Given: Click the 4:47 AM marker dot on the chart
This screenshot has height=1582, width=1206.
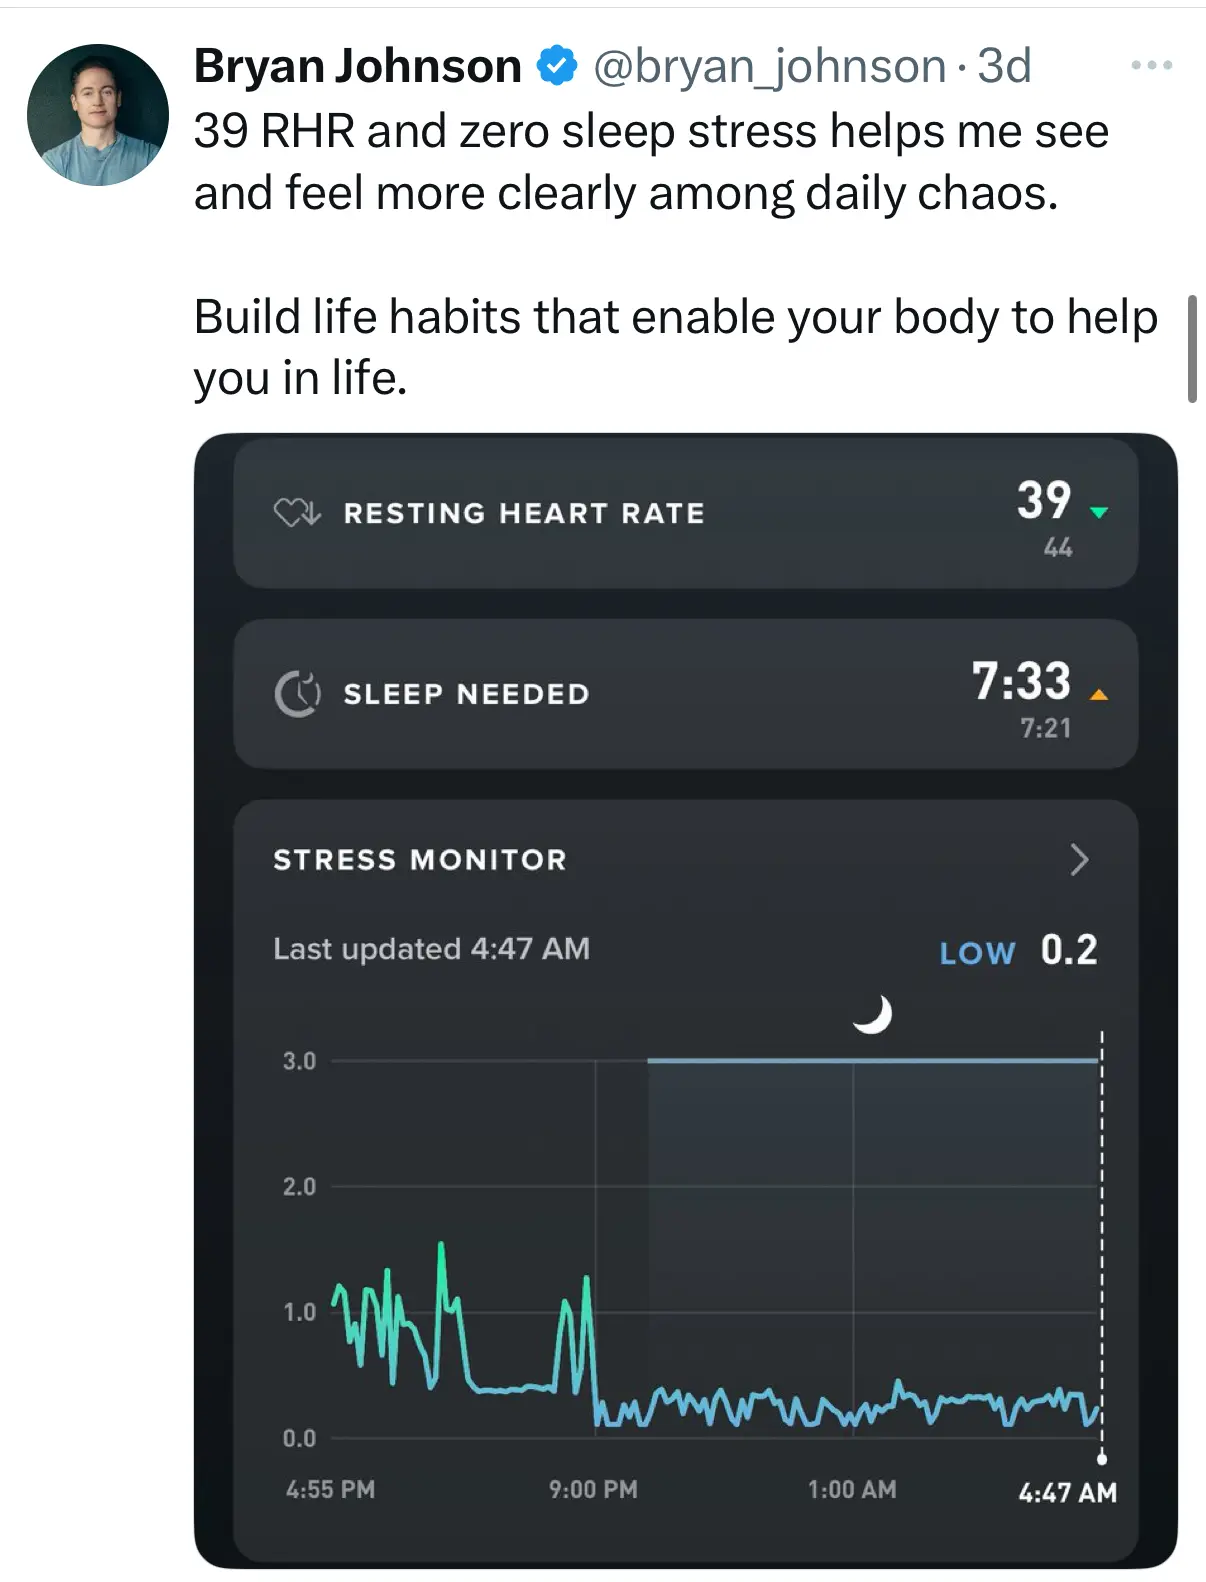Looking at the screenshot, I should (x=1101, y=1459).
